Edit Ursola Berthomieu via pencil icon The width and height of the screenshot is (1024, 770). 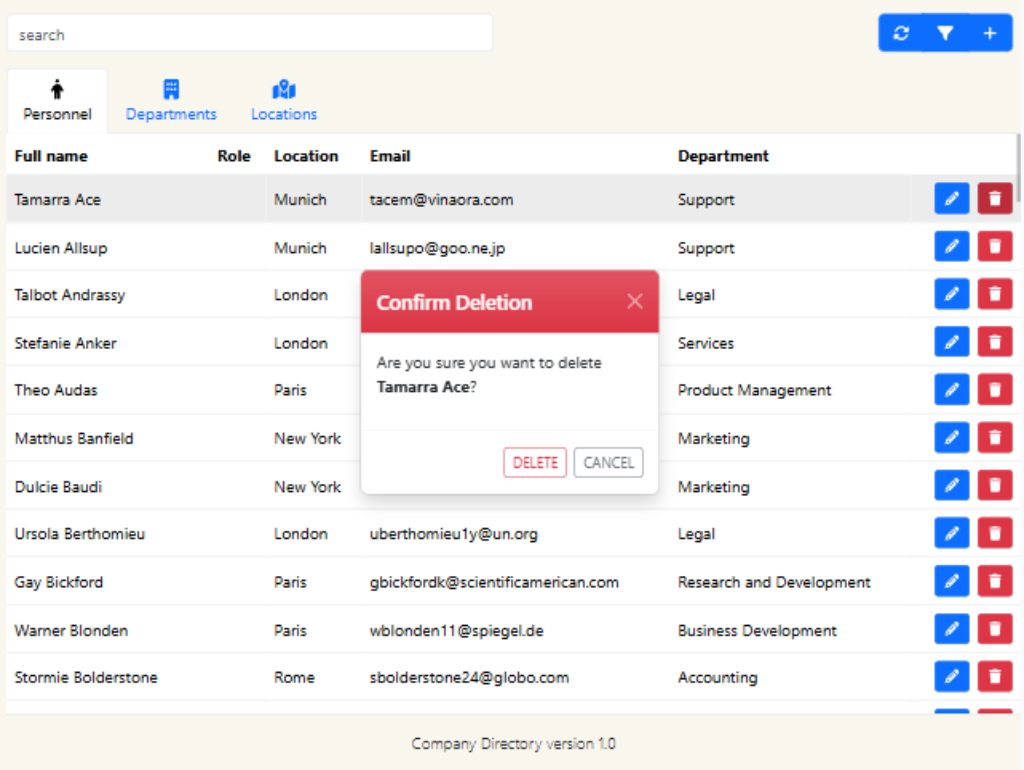(952, 533)
